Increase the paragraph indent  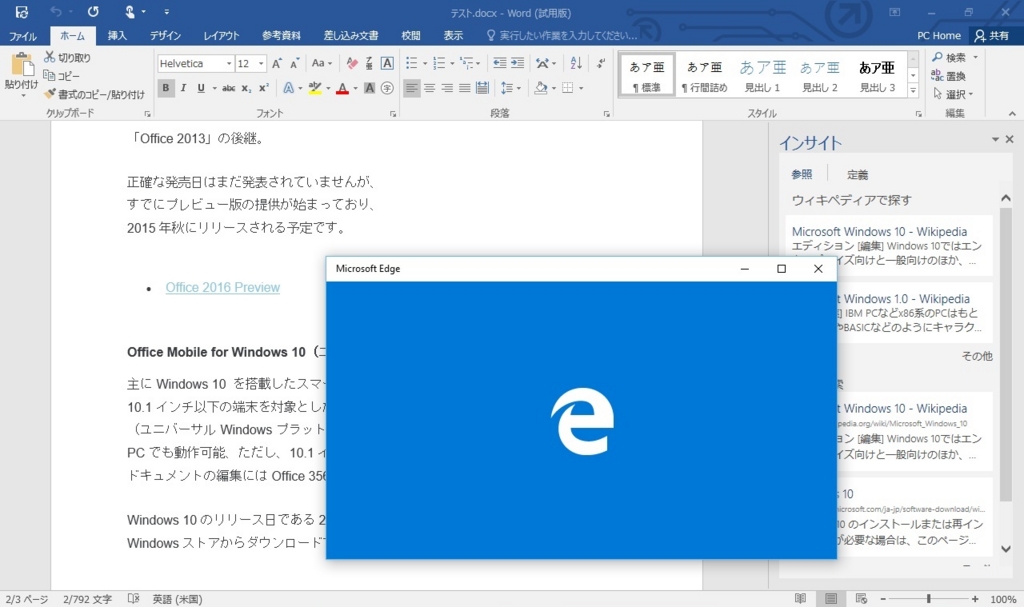pyautogui.click(x=517, y=63)
